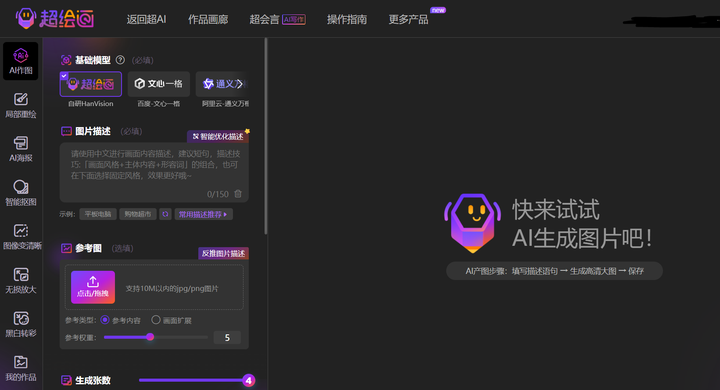Click the 参考图 section icon

tap(66, 248)
